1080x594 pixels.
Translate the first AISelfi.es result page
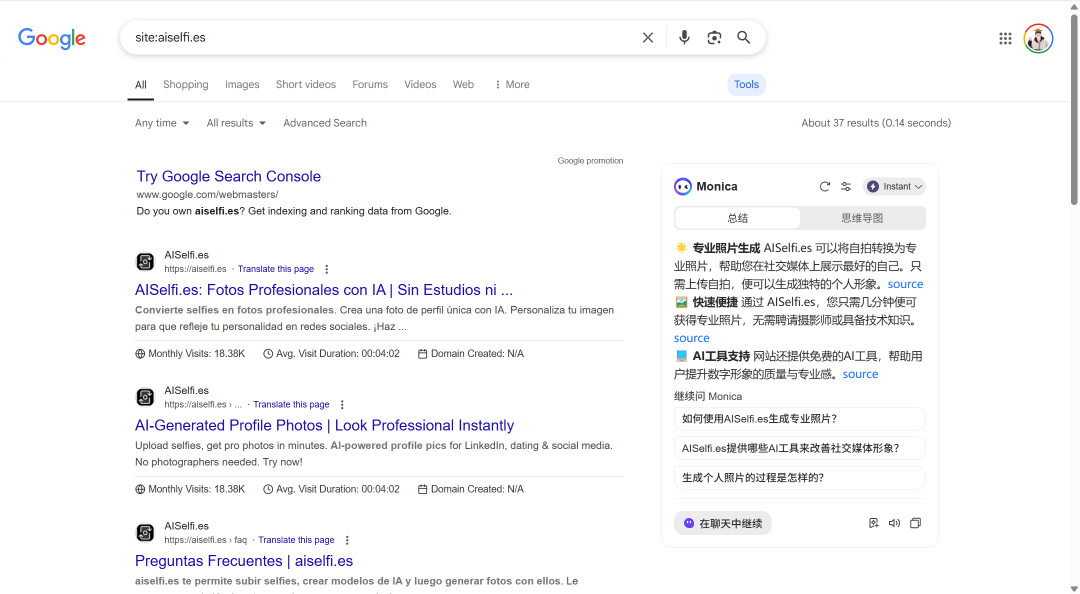[276, 269]
